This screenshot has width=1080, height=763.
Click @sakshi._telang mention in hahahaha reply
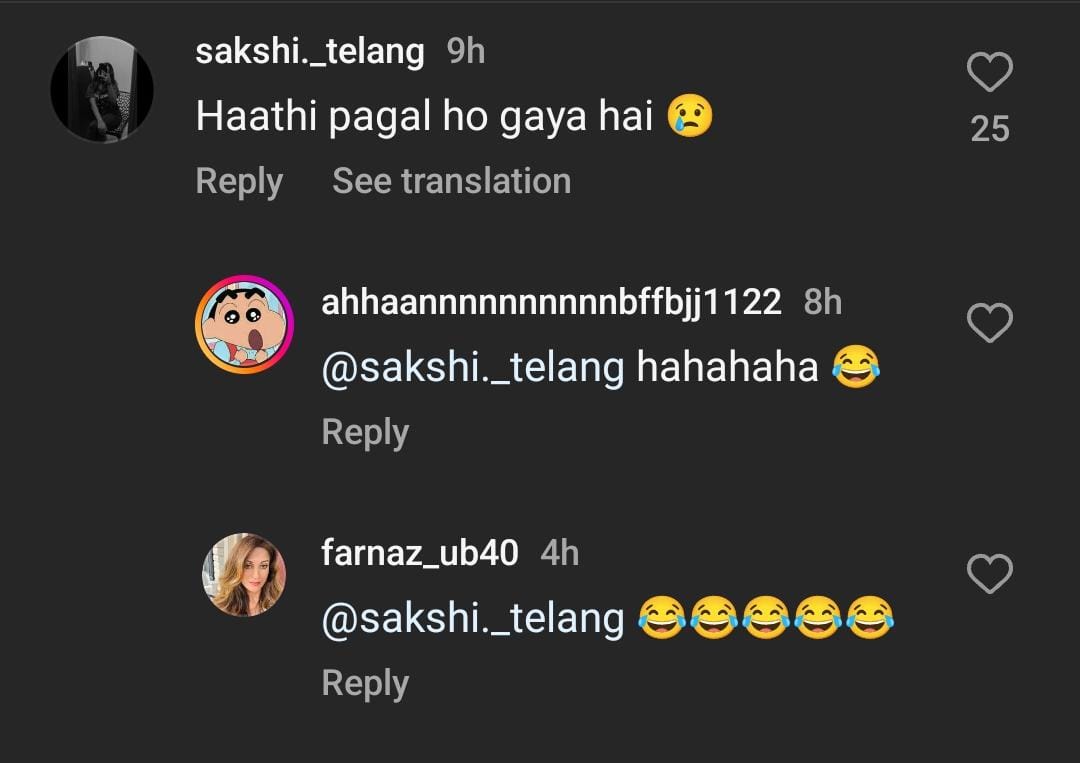click(473, 368)
